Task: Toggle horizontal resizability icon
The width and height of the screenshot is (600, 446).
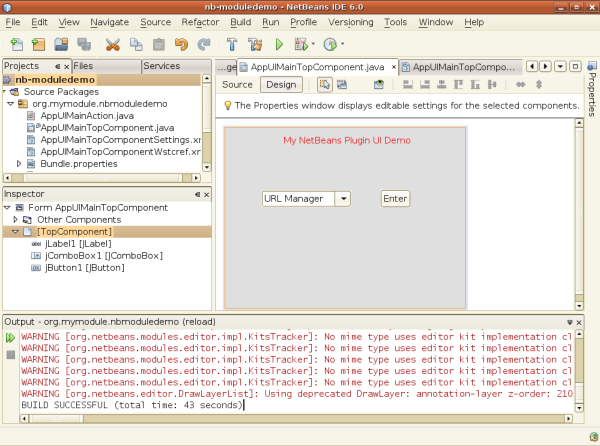Action: click(x=520, y=85)
